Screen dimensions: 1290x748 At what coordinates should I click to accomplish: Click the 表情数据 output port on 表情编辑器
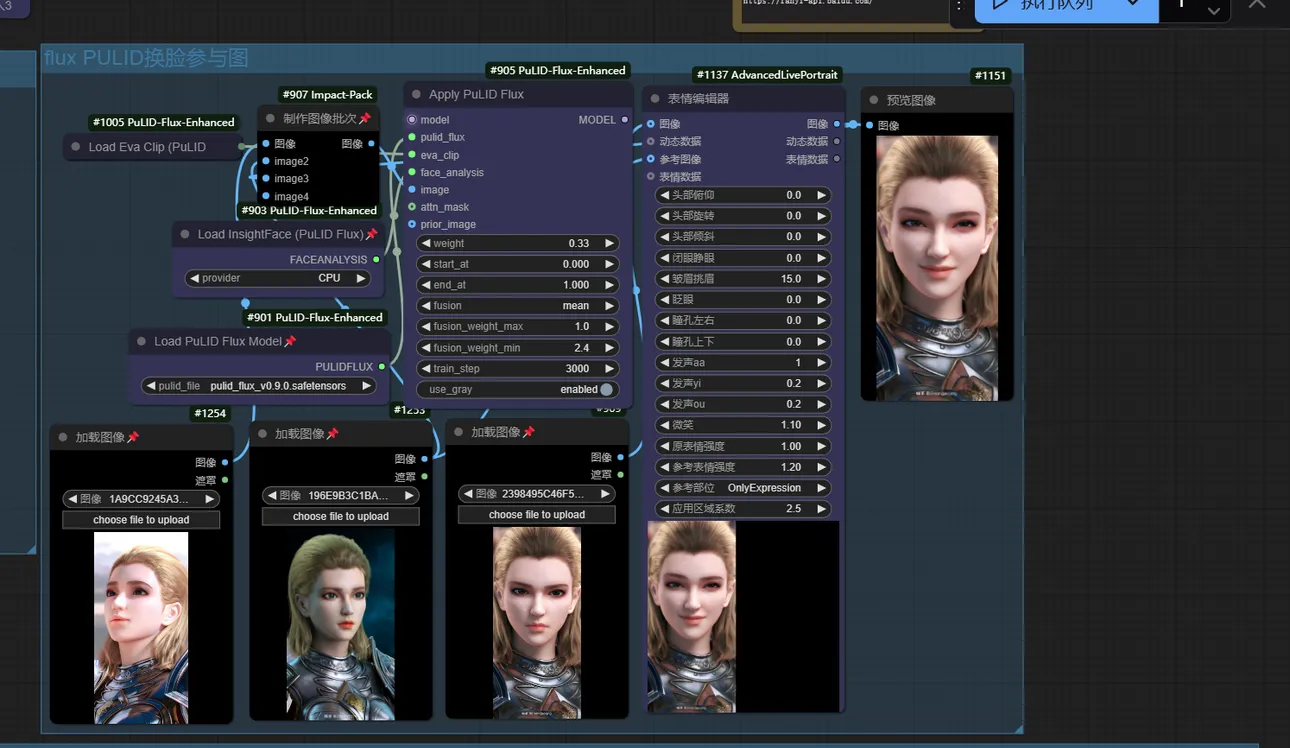click(836, 159)
